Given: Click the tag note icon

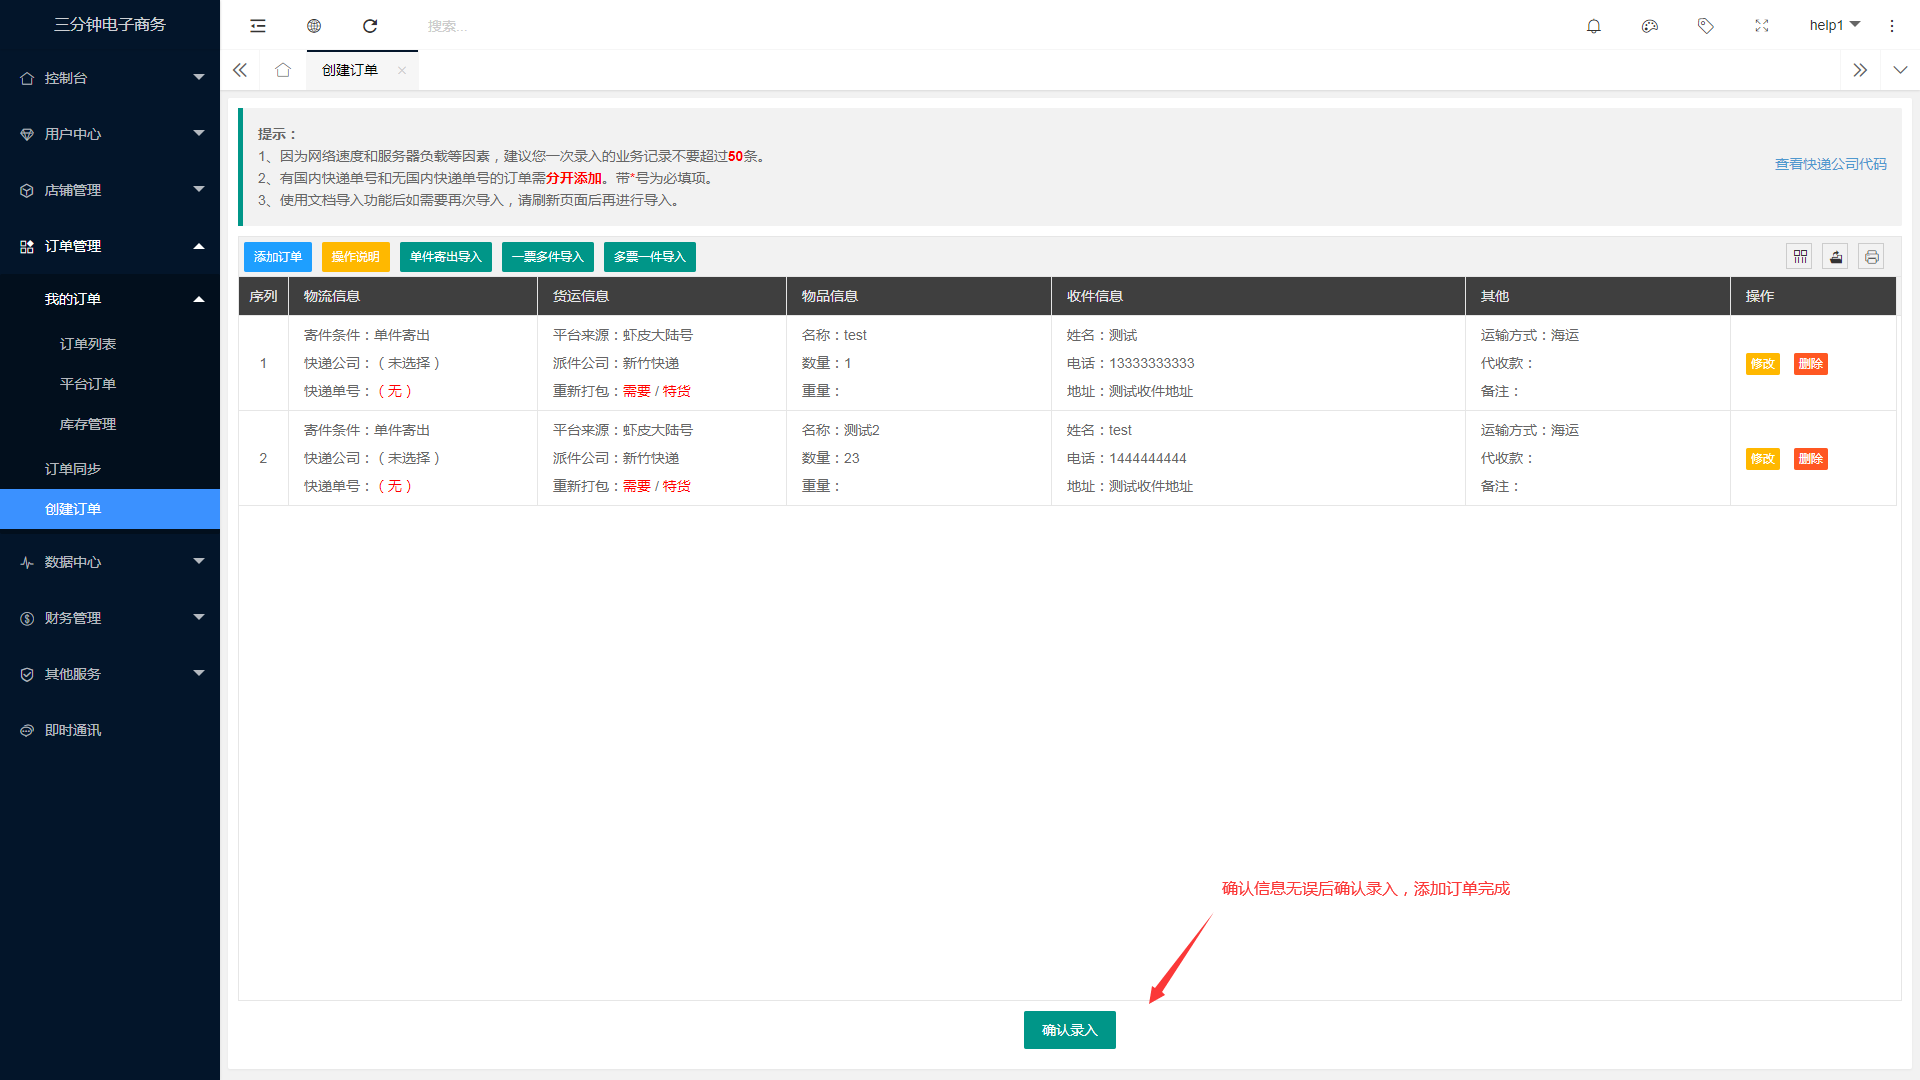Looking at the screenshot, I should pos(1706,26).
